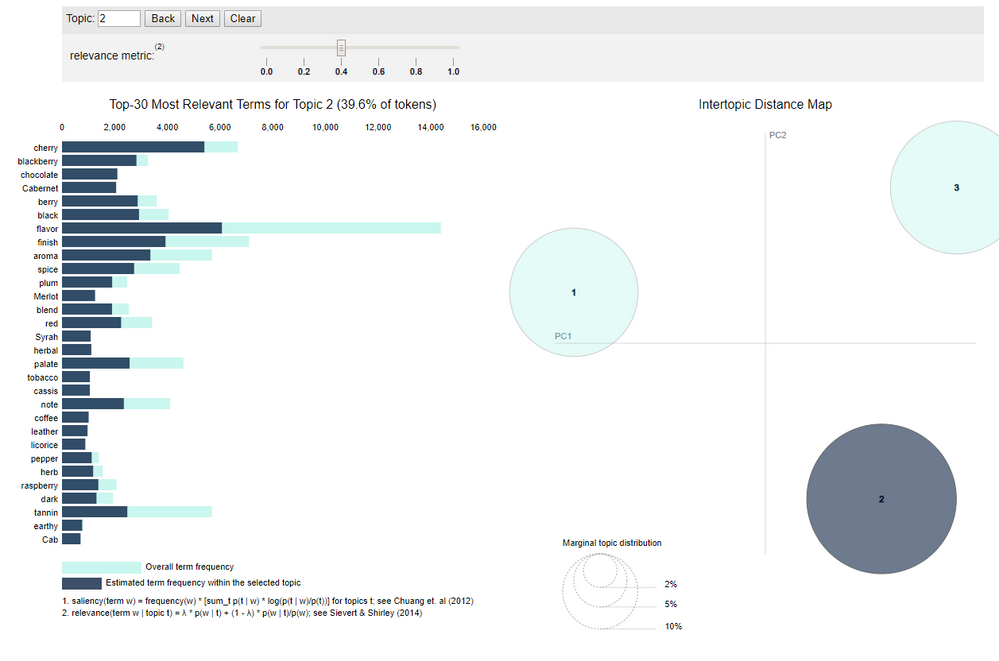999x661 pixels.
Task: Click the Back button
Action: 162,18
